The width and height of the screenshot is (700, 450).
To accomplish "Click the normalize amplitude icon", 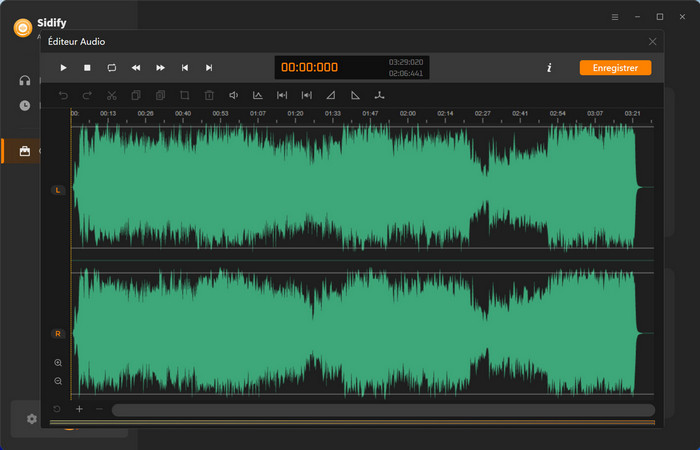I will (257, 96).
